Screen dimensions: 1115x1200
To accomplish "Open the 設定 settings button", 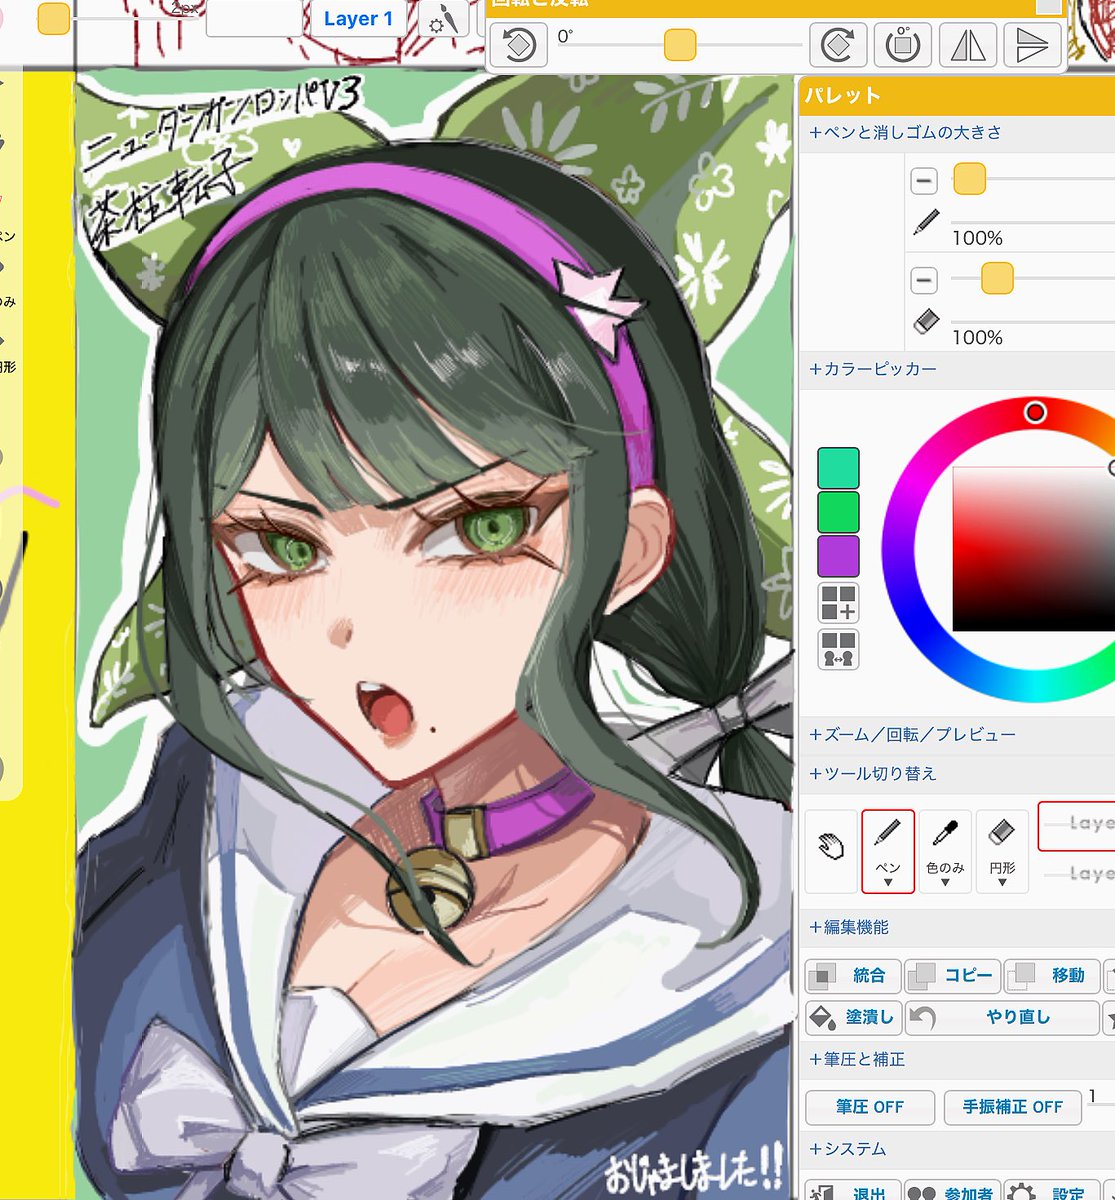I will pos(1051,1191).
